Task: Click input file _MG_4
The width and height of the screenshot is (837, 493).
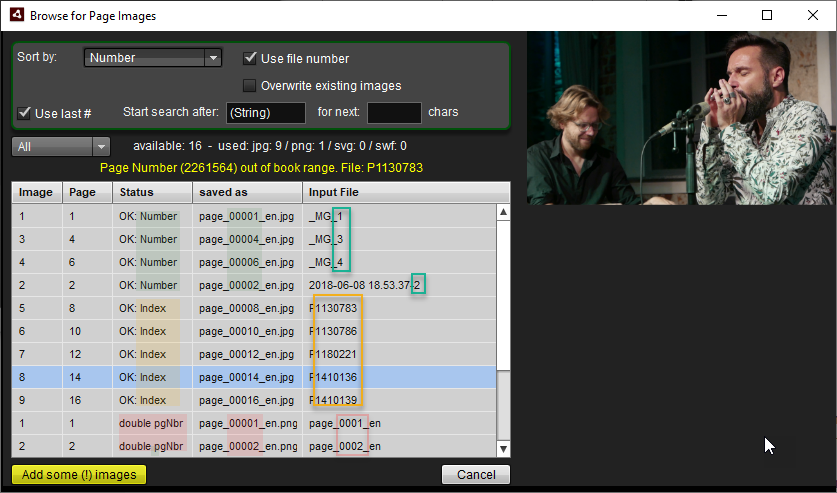Action: [326, 263]
